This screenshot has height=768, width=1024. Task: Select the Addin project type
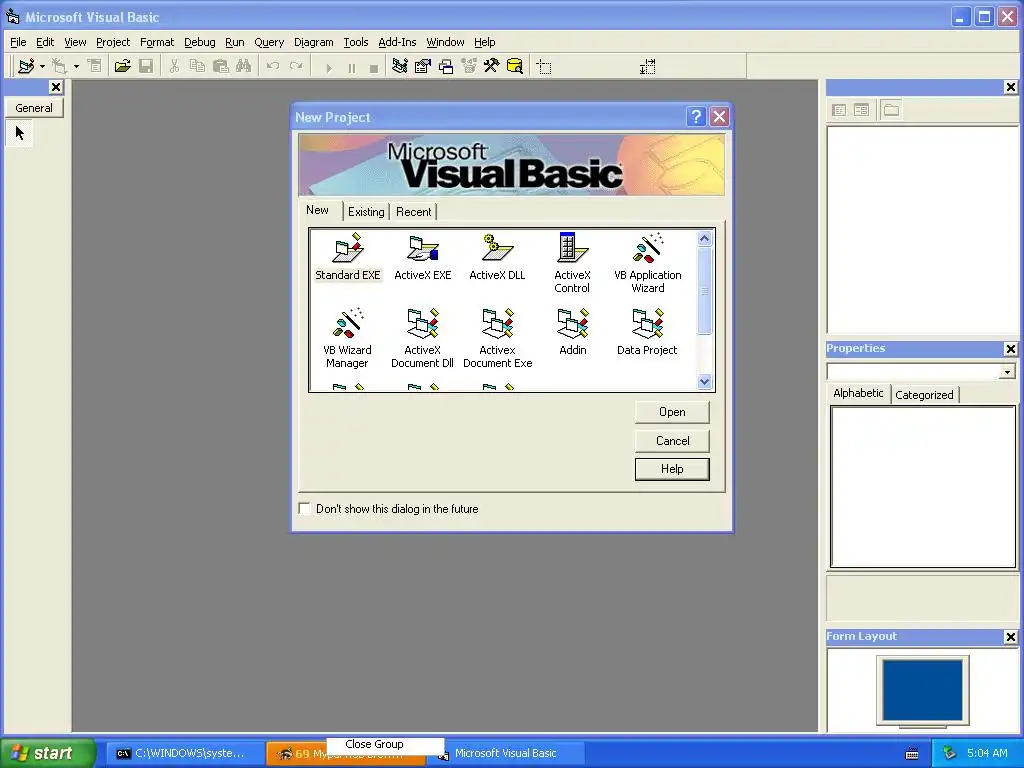coord(573,332)
